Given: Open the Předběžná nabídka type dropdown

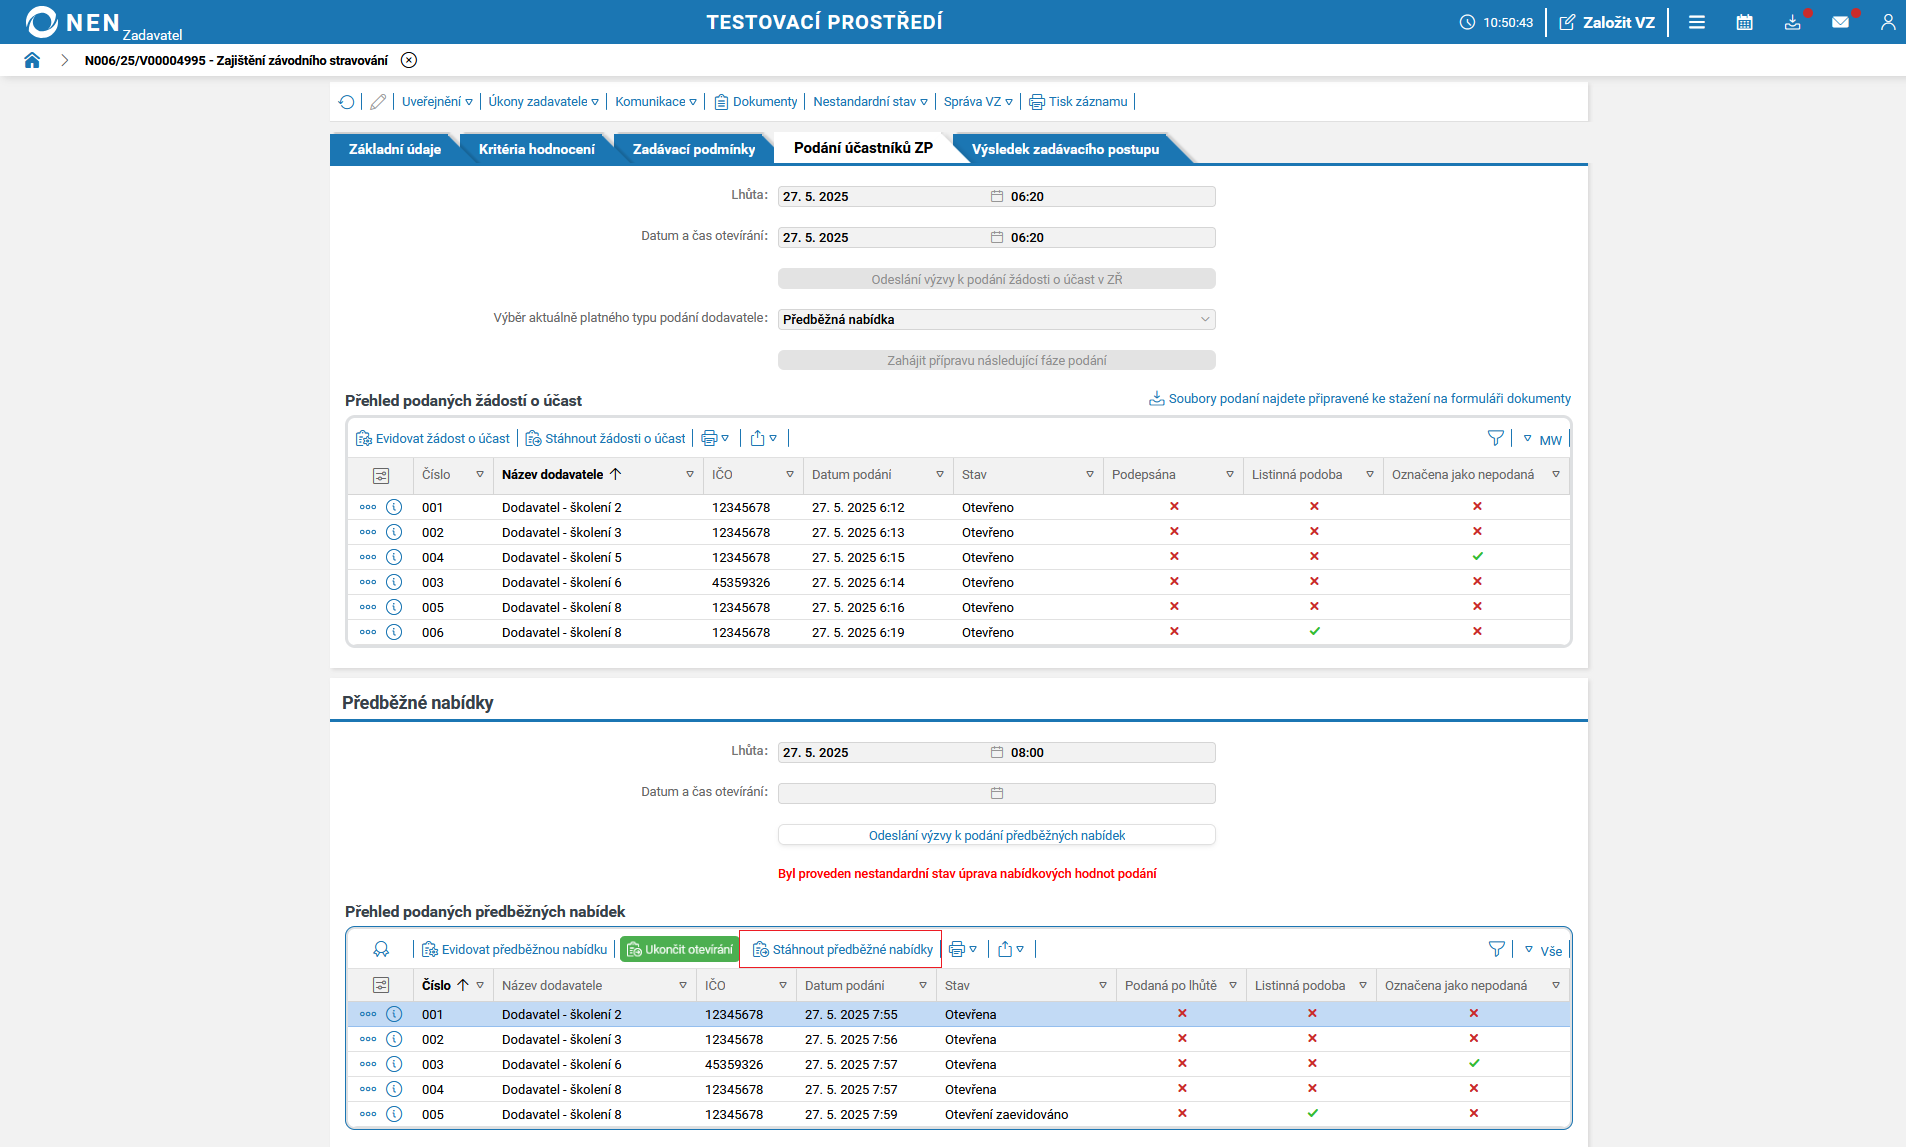Looking at the screenshot, I should click(x=996, y=319).
